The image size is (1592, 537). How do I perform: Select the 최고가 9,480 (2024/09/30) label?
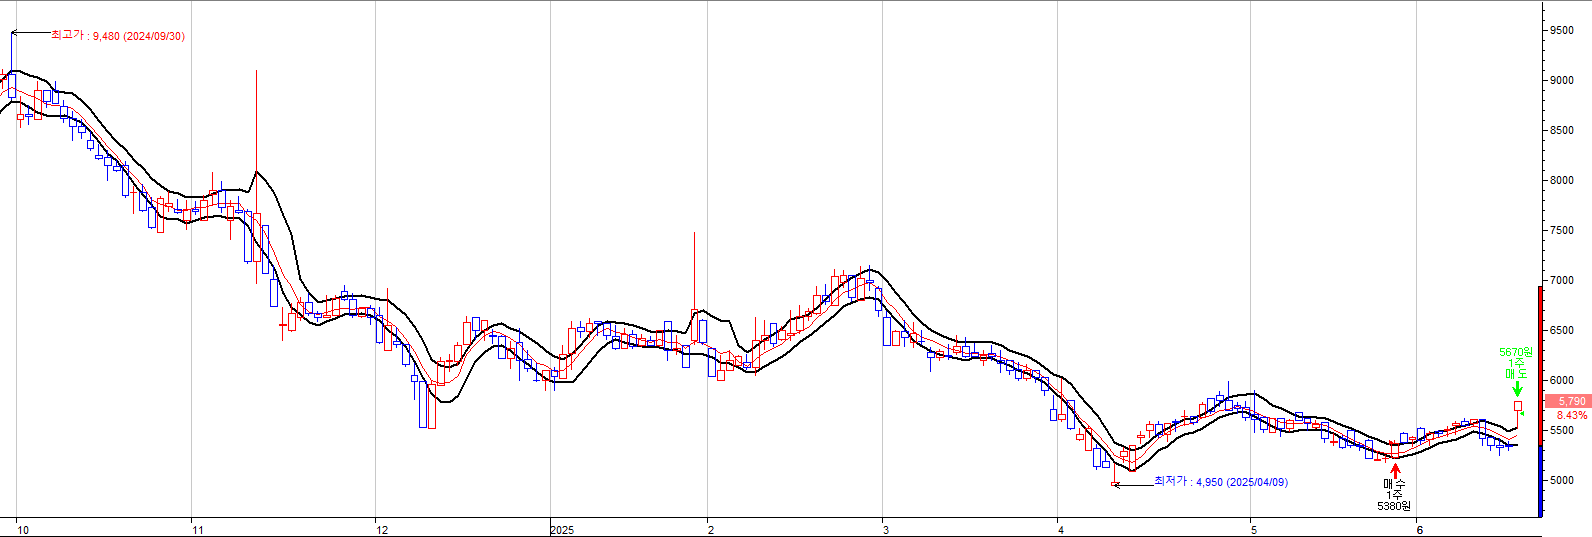[118, 36]
